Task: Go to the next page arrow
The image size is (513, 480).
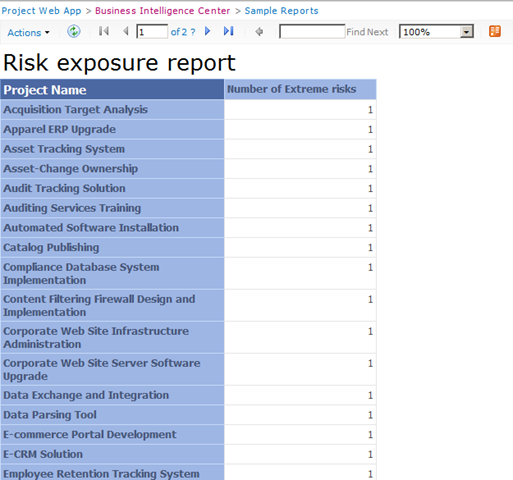Action: coord(207,31)
